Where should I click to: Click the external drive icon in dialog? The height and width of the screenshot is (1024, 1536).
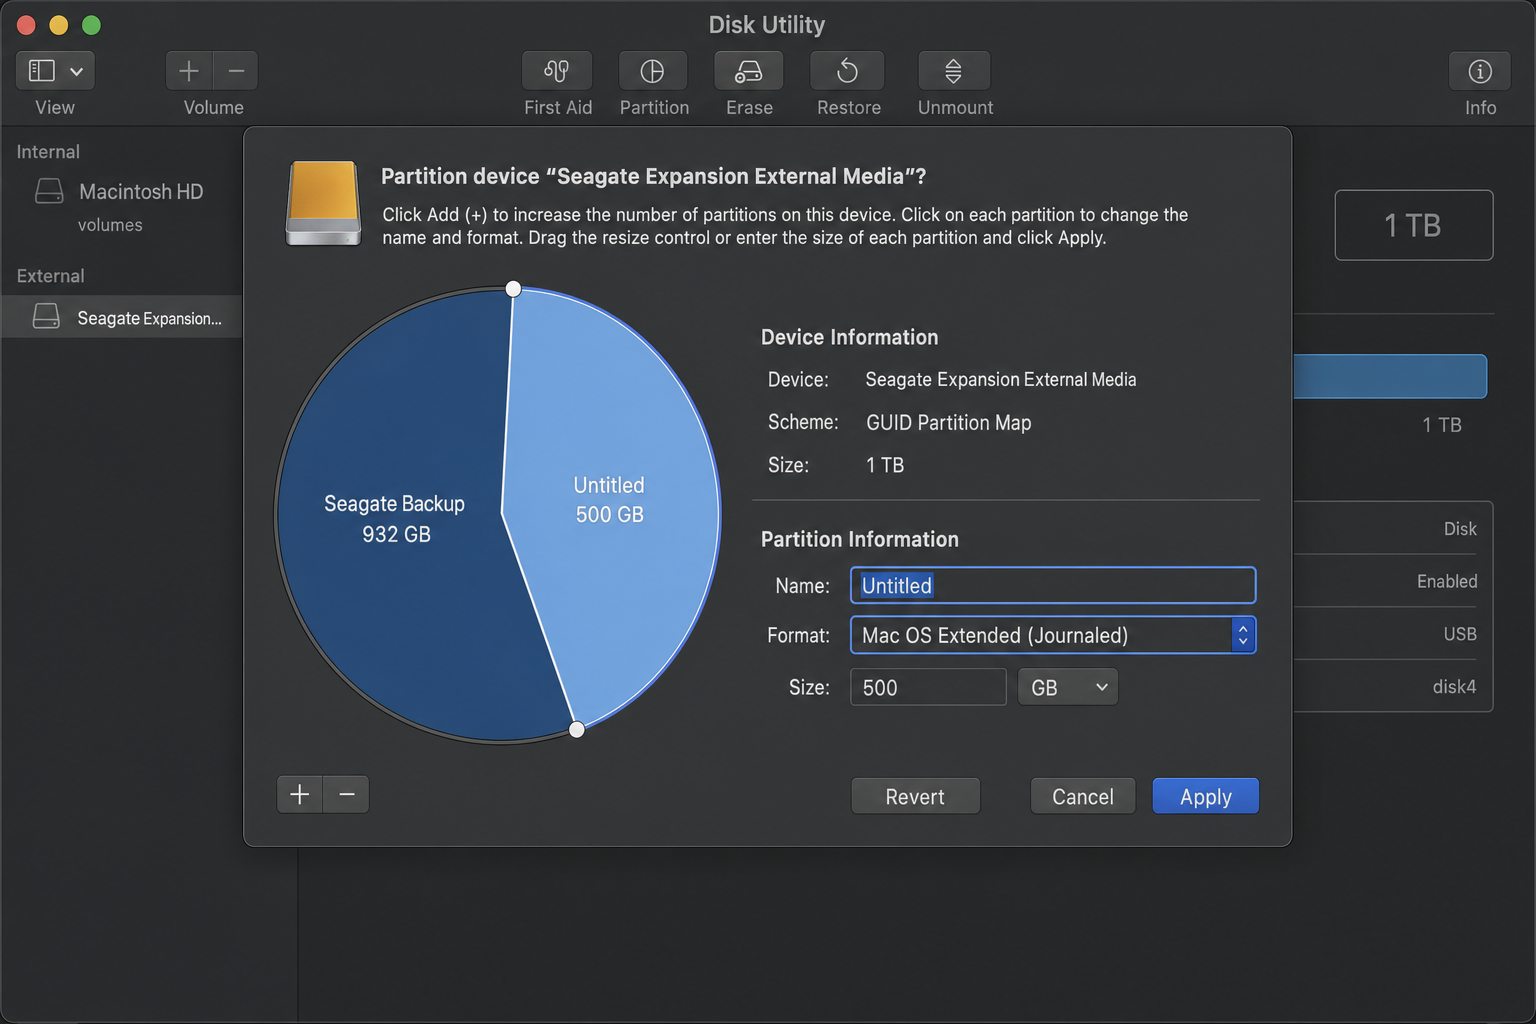323,203
